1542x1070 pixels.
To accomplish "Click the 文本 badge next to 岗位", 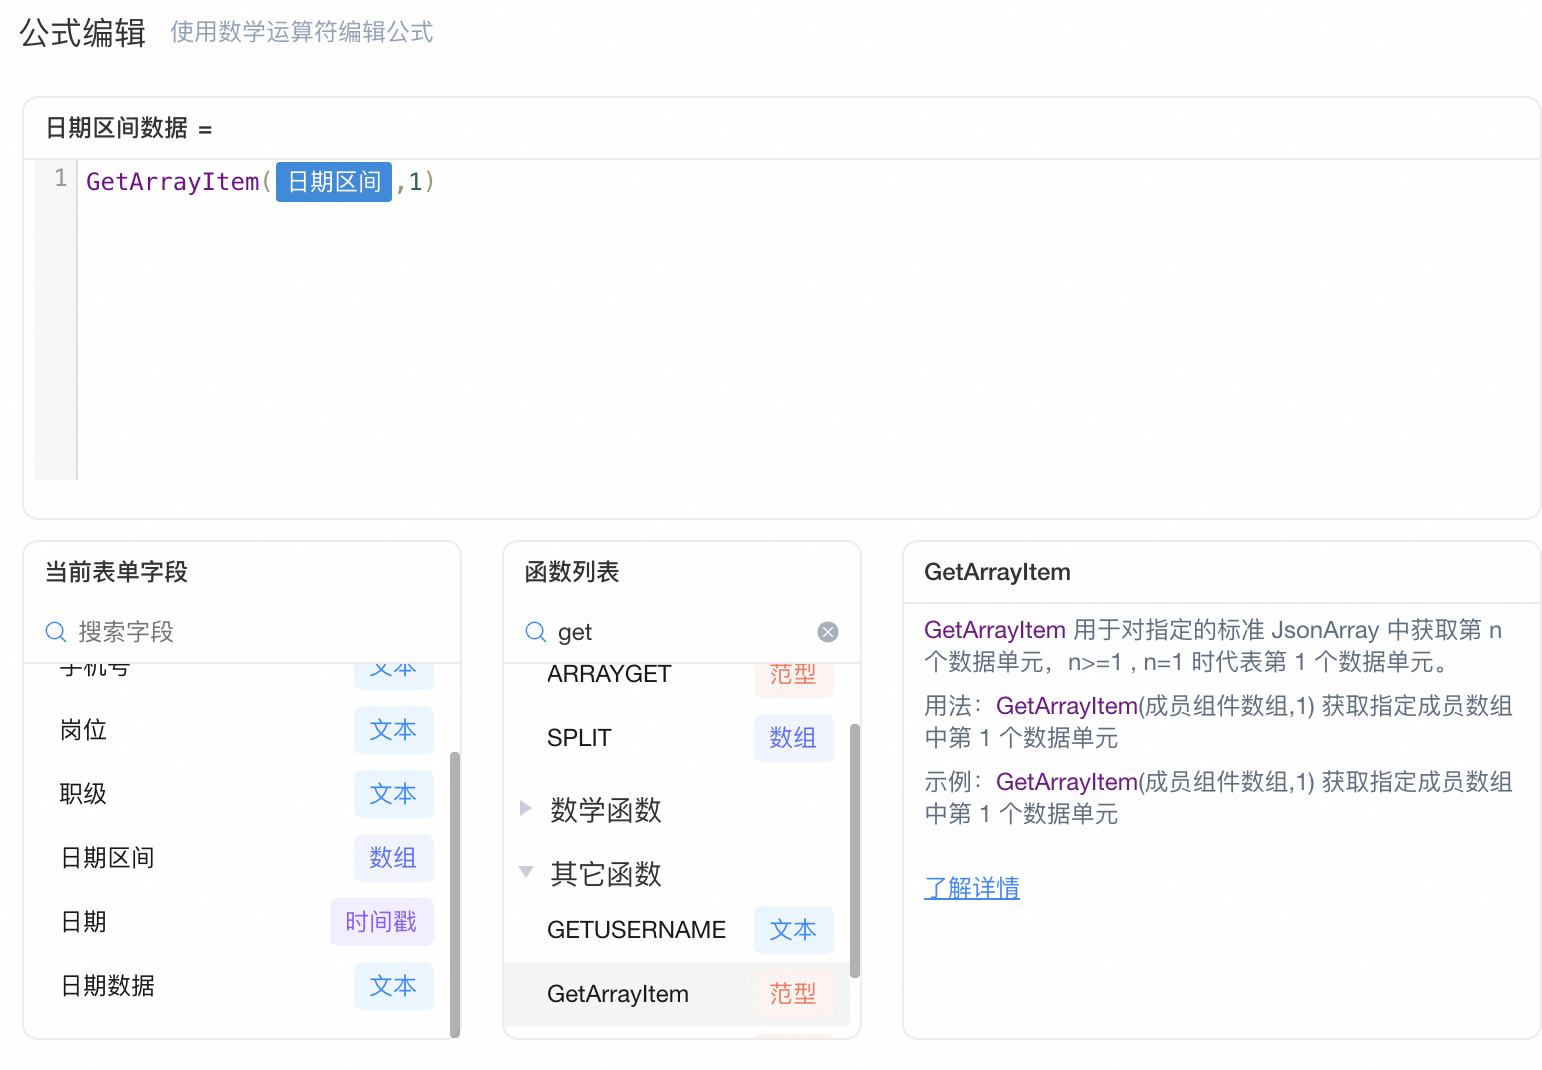I will point(393,730).
